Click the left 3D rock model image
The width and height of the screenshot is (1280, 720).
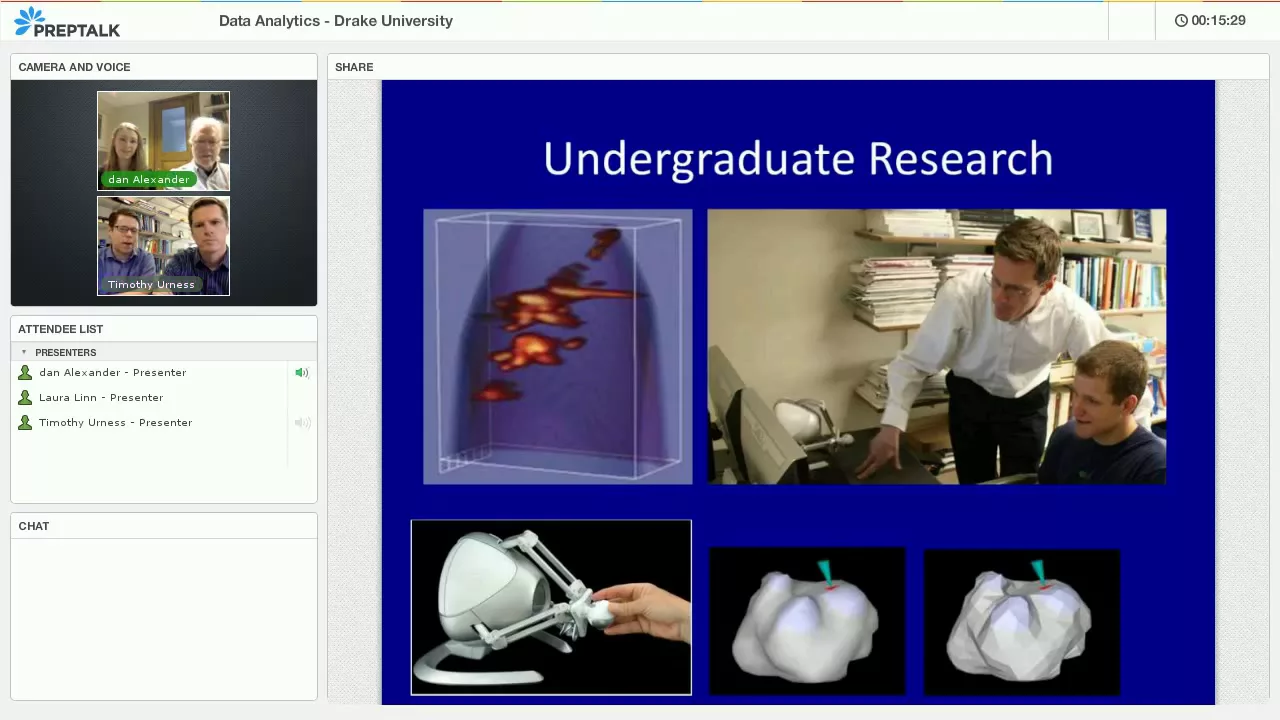[807, 620]
